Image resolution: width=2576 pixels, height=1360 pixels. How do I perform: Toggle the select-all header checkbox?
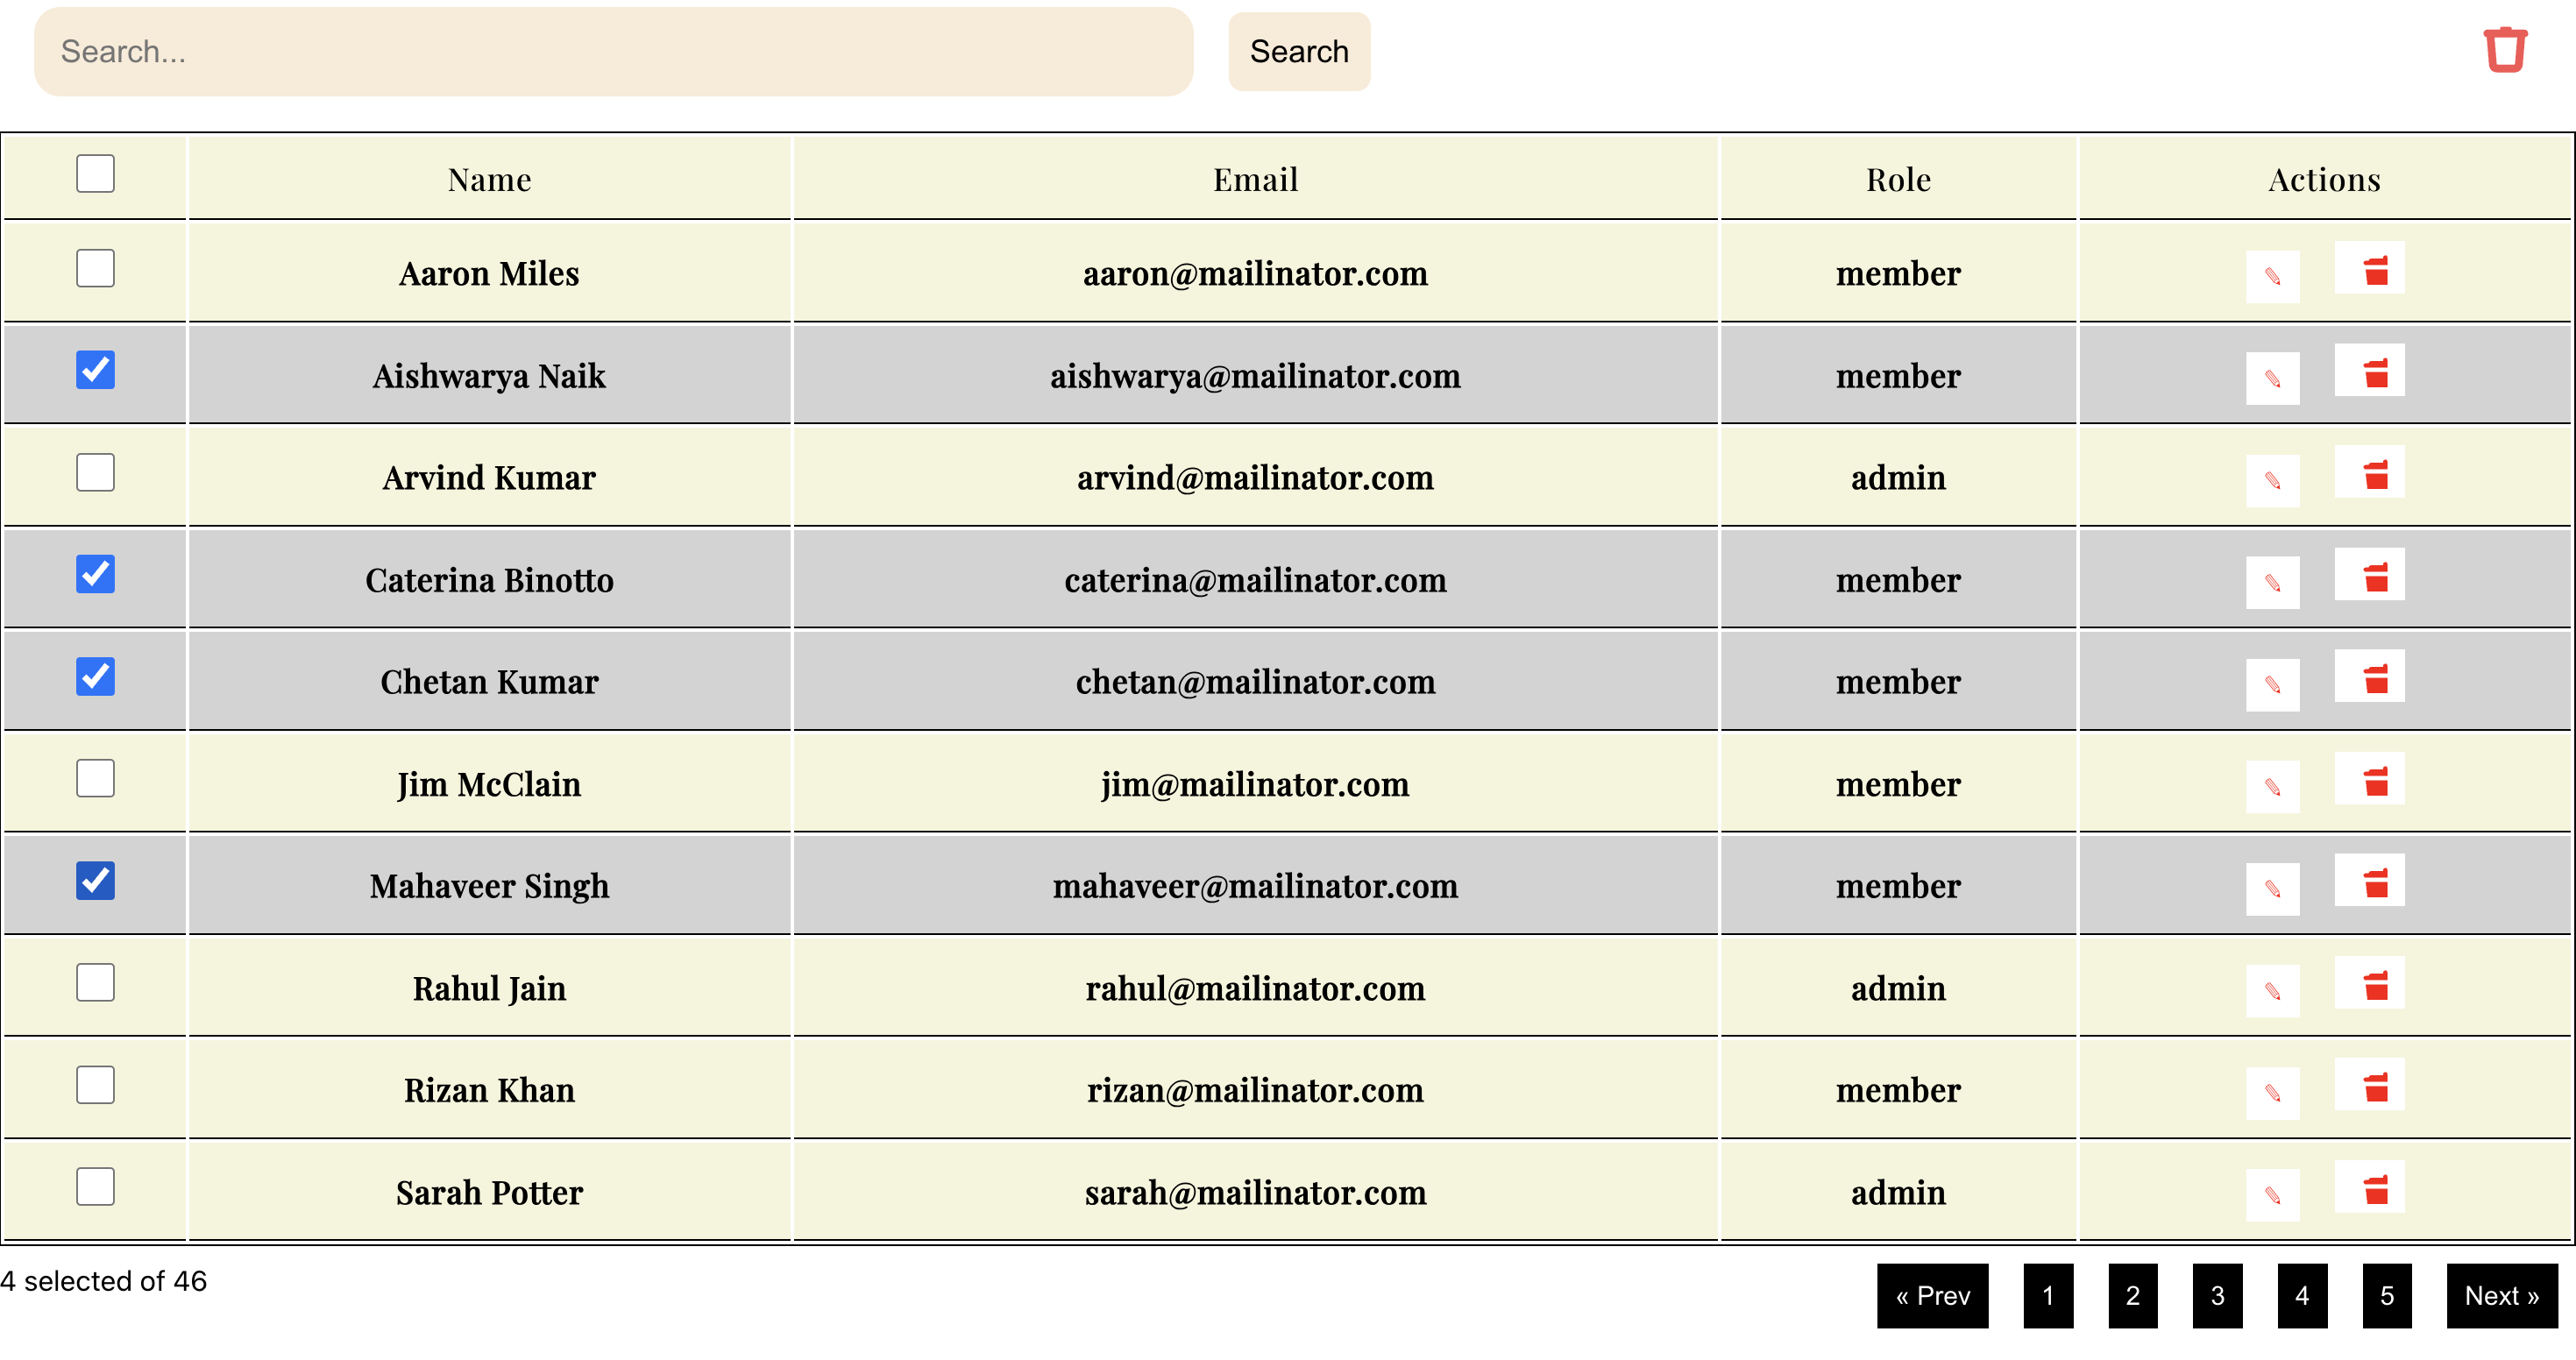pyautogui.click(x=95, y=173)
